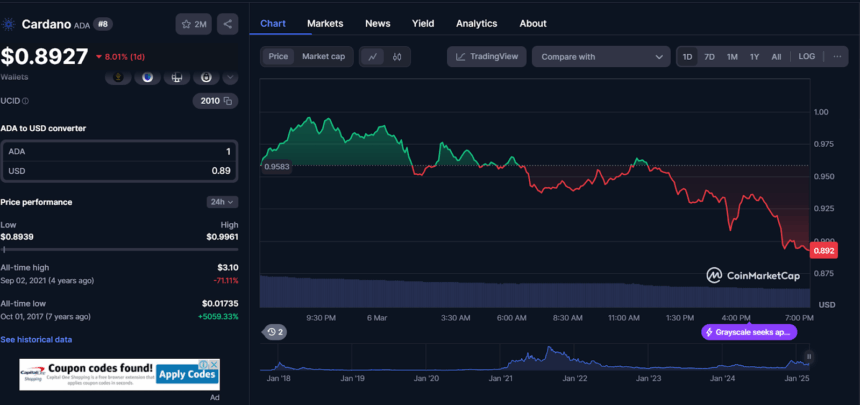Switch to the Analytics tab
Viewport: 860px width, 405px height.
tap(477, 24)
